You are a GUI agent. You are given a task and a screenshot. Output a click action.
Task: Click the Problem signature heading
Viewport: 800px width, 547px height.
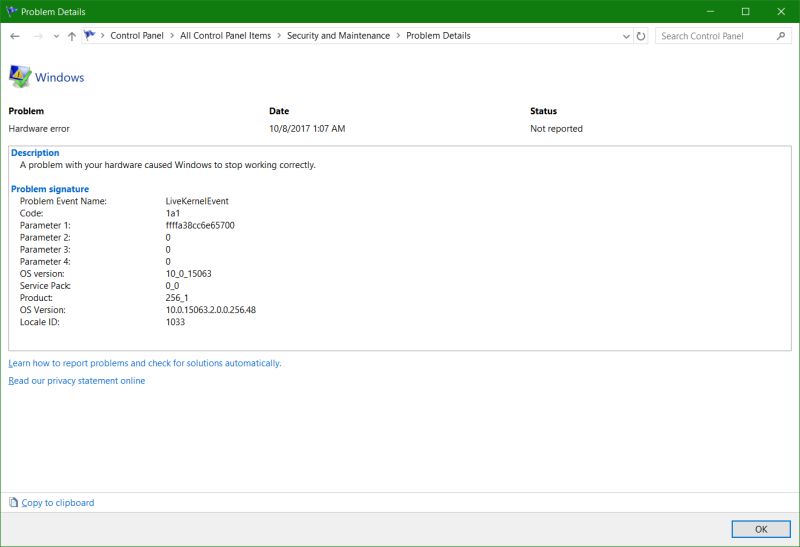coord(50,189)
